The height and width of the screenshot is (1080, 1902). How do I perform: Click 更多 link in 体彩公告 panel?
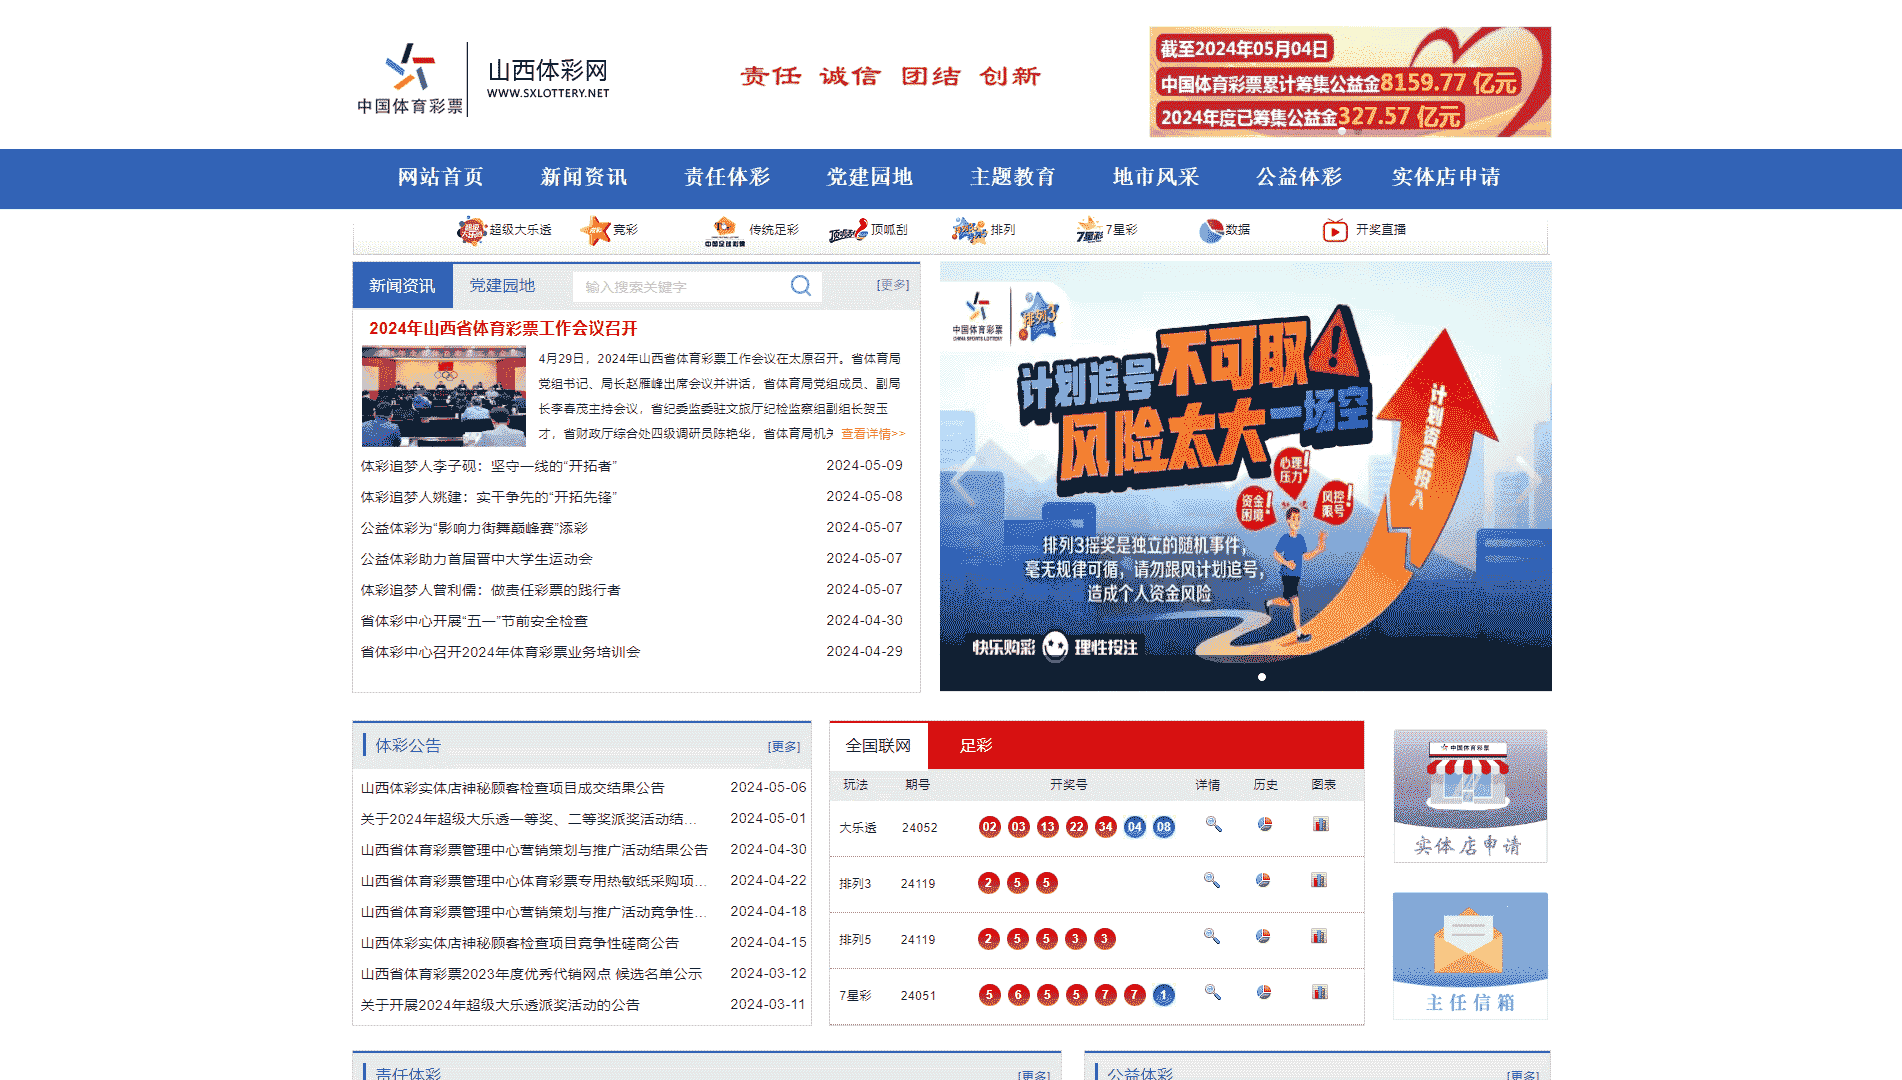(x=784, y=747)
